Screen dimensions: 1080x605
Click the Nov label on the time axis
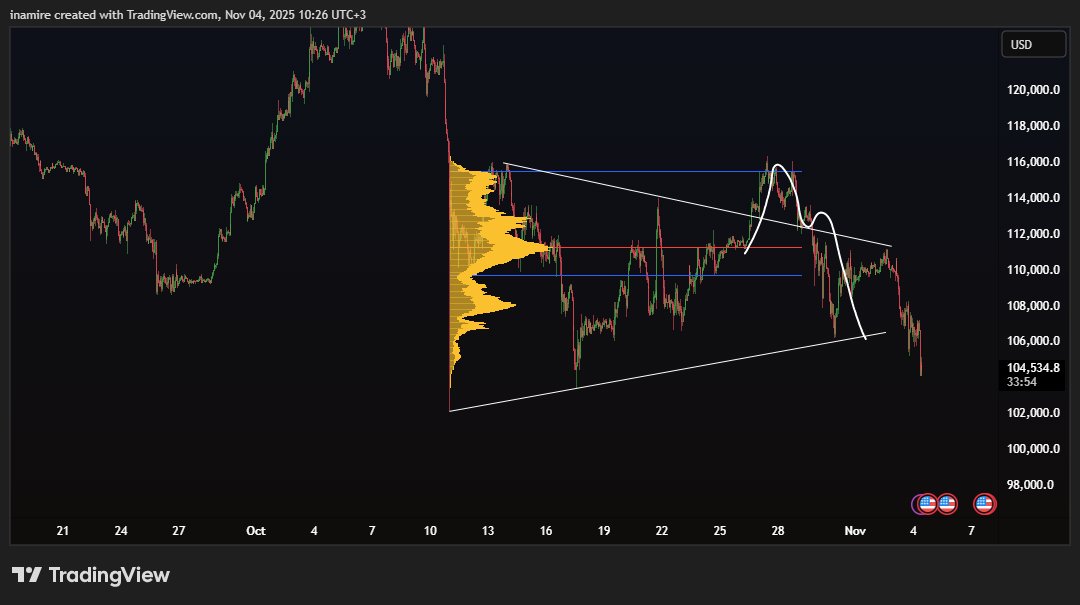855,531
